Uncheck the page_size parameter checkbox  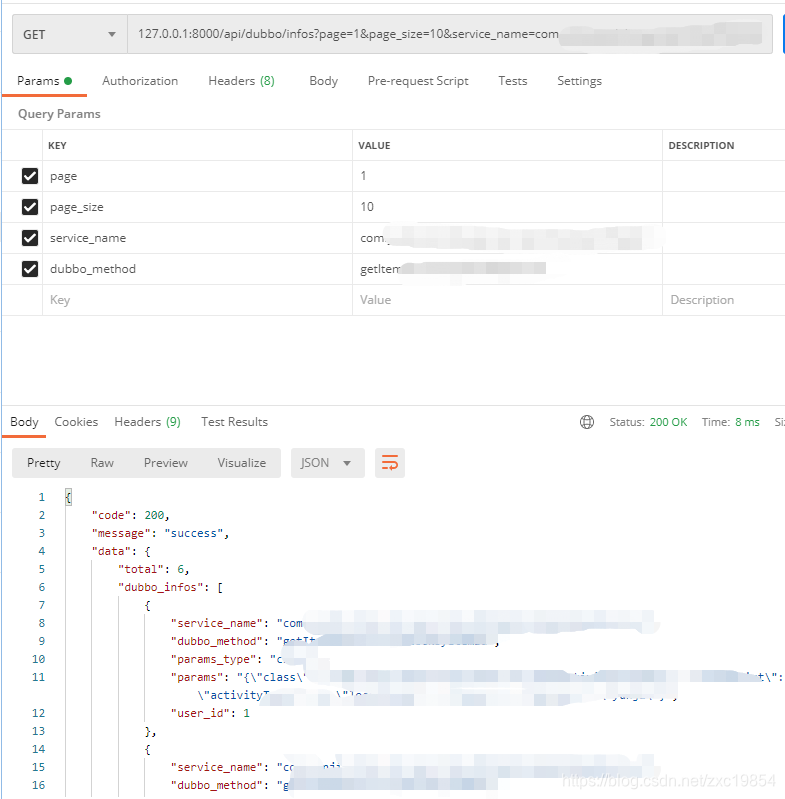click(30, 207)
